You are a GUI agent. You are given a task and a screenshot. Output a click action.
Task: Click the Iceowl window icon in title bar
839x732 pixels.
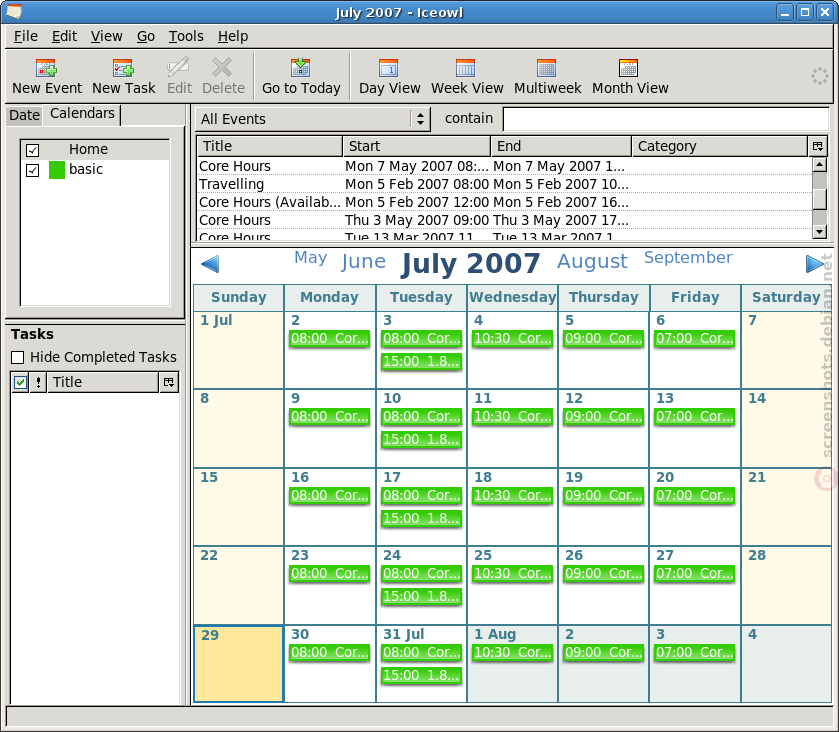point(14,11)
